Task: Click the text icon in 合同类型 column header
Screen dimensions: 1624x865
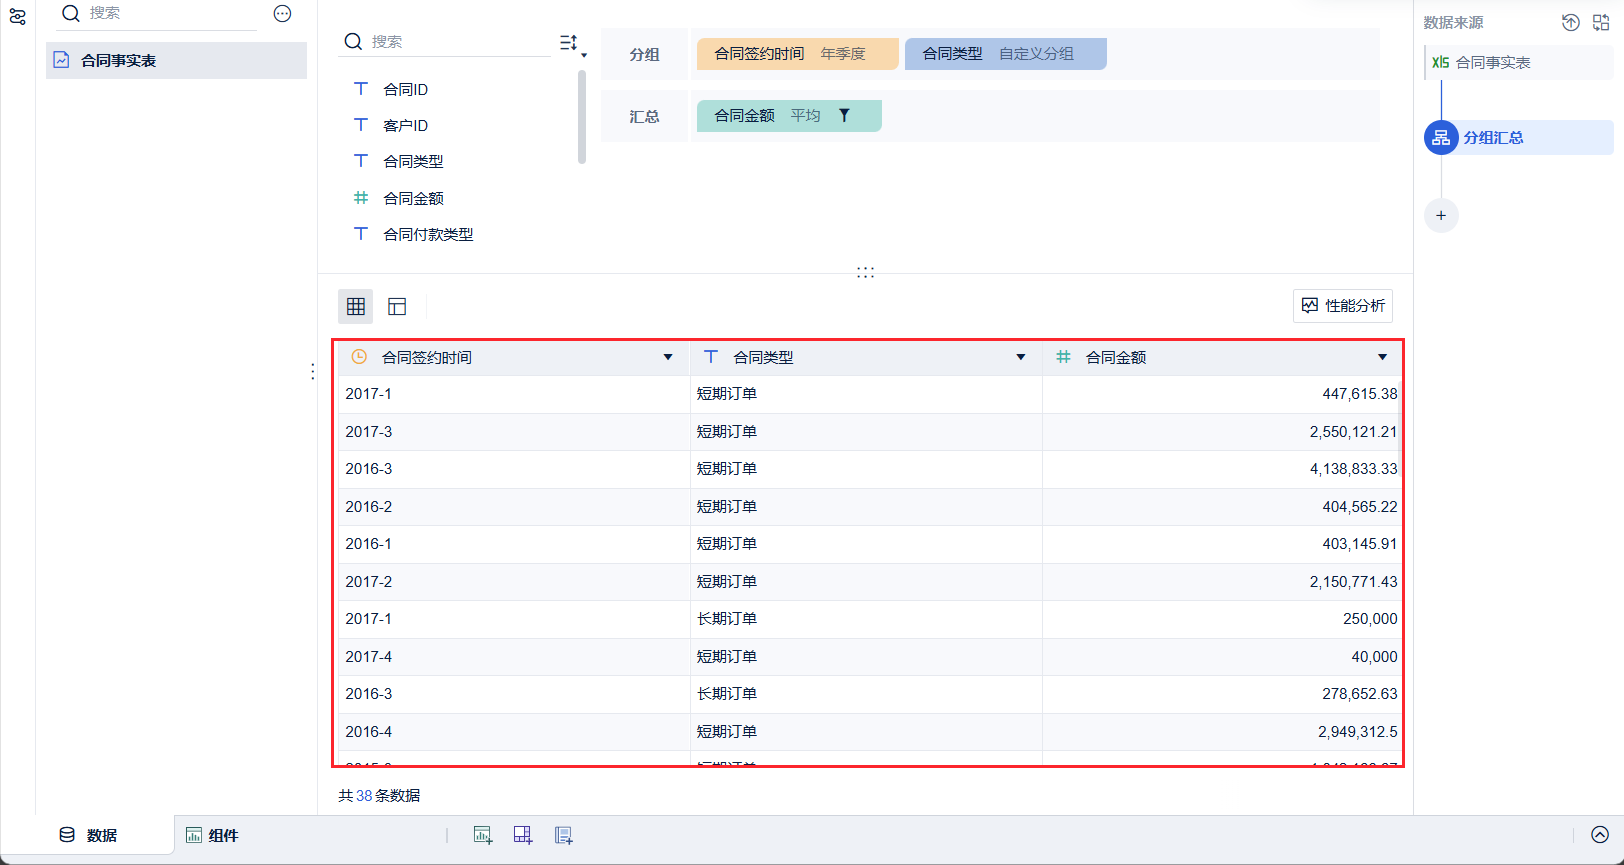Action: tap(711, 357)
